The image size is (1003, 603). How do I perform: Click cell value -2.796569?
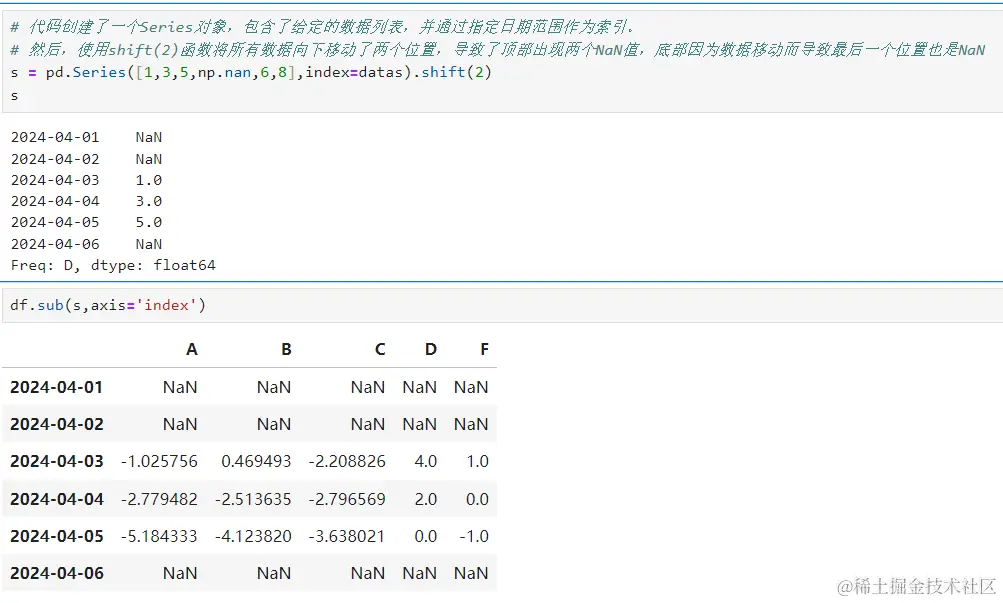(347, 499)
